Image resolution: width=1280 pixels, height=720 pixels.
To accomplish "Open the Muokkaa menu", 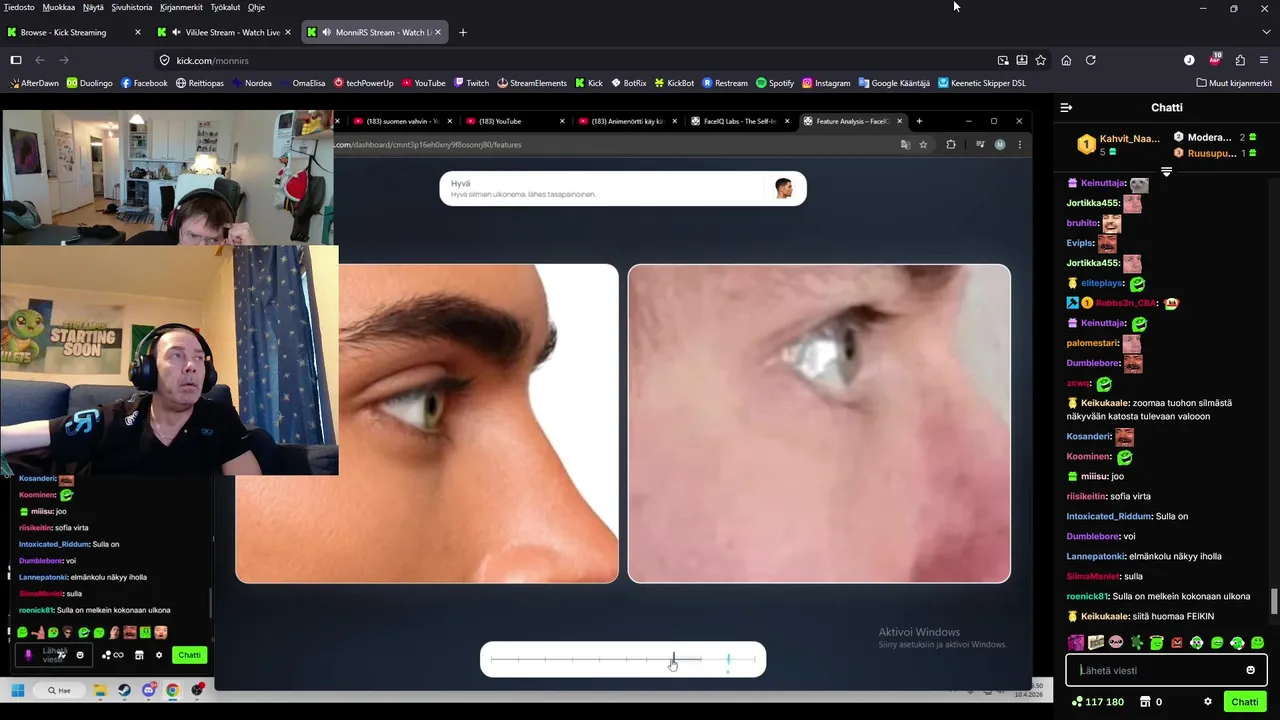I will click(58, 7).
